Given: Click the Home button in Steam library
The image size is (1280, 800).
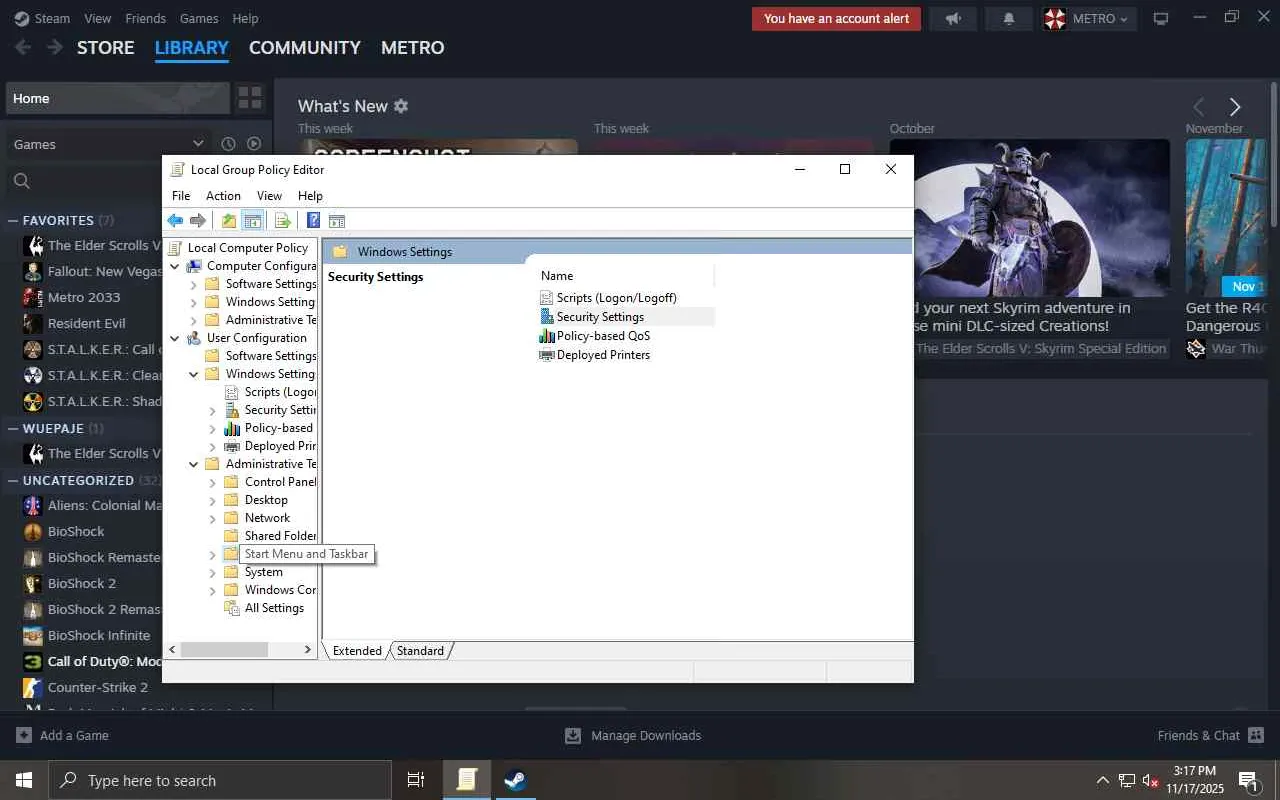Looking at the screenshot, I should coord(118,98).
